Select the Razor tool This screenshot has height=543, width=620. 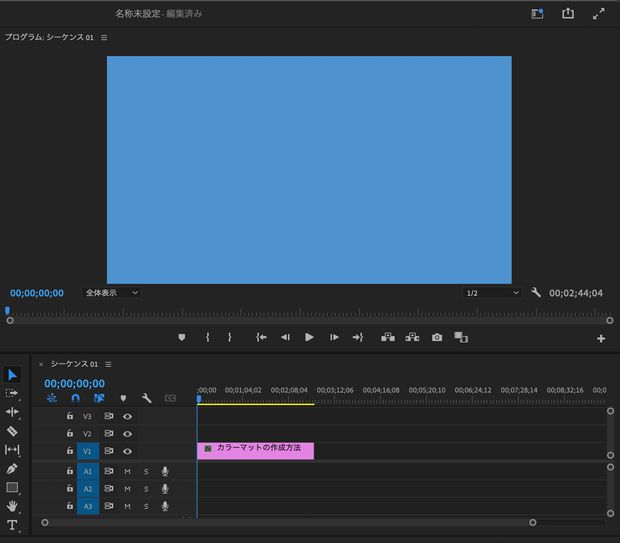[12, 431]
